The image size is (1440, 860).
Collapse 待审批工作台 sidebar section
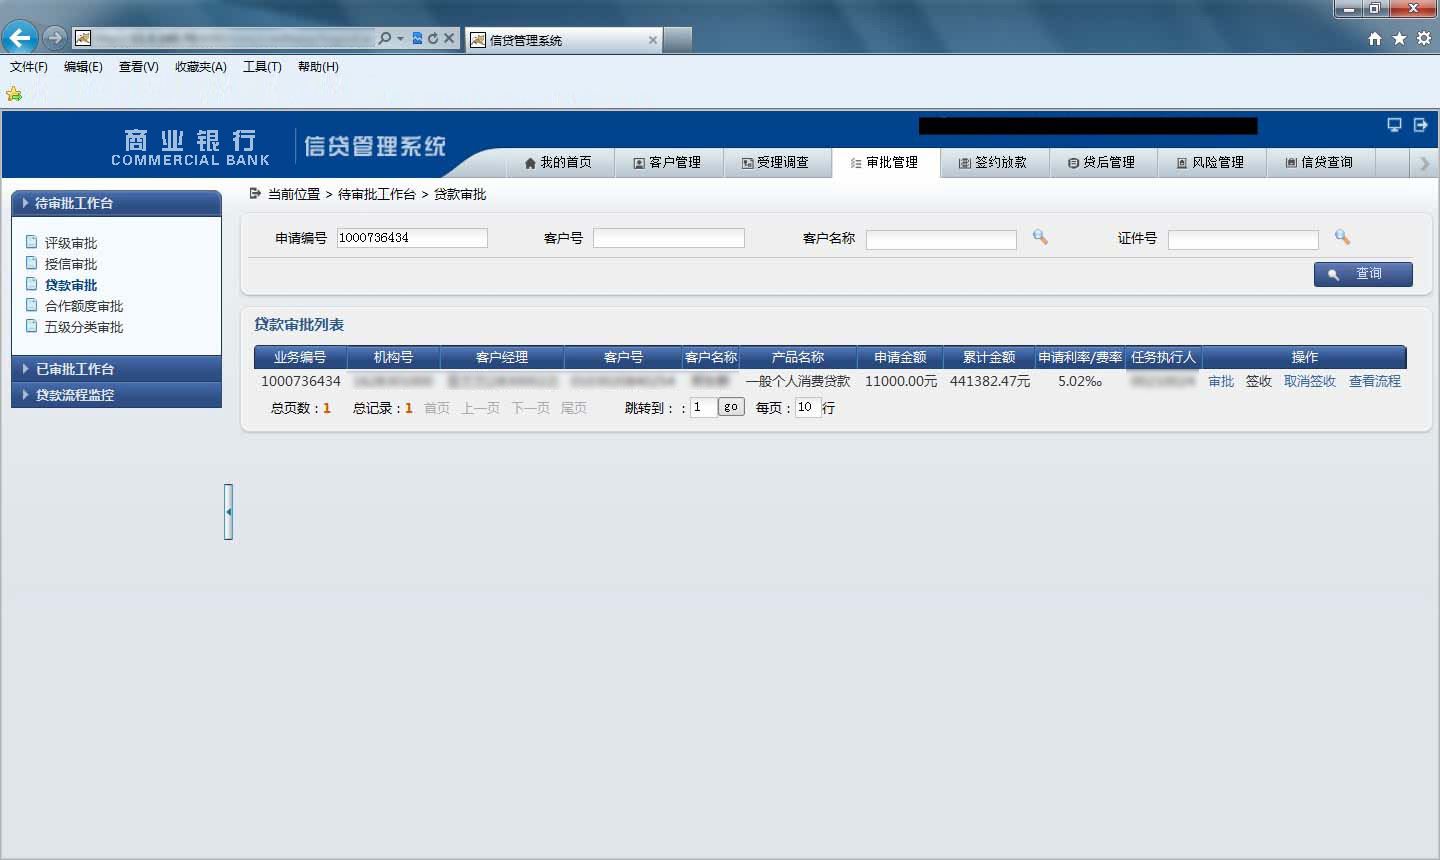tap(116, 203)
